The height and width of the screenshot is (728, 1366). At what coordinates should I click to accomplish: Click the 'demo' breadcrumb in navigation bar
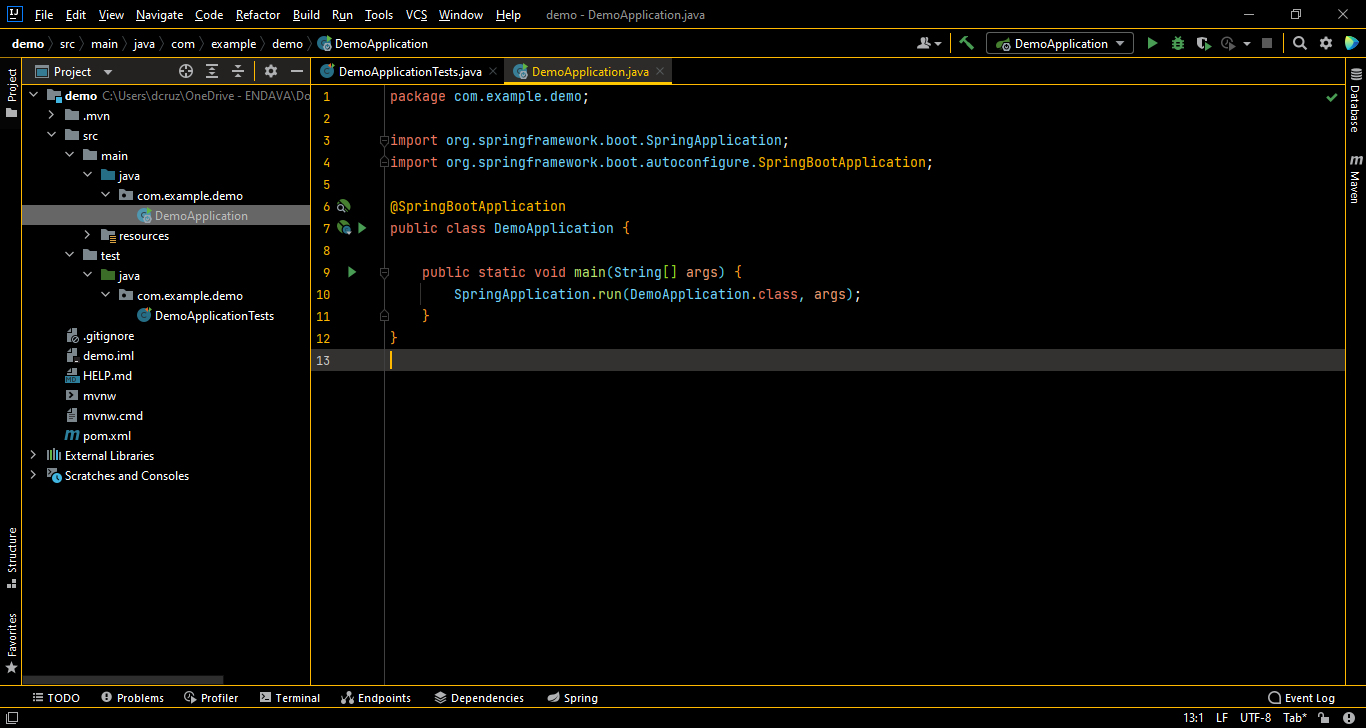click(x=28, y=43)
